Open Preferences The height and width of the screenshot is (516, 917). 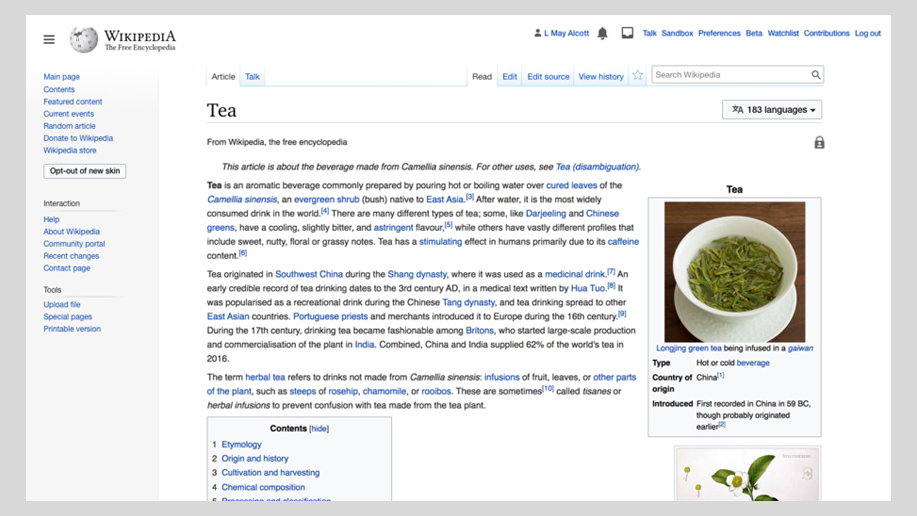(719, 33)
